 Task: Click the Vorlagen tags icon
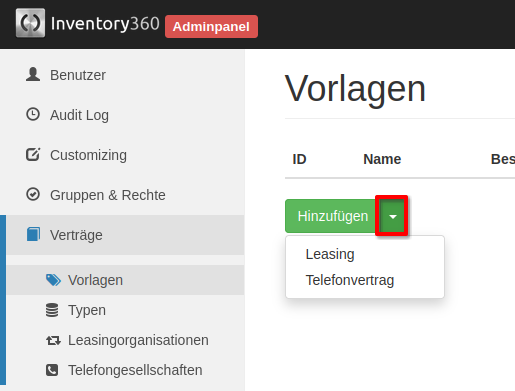(x=53, y=280)
